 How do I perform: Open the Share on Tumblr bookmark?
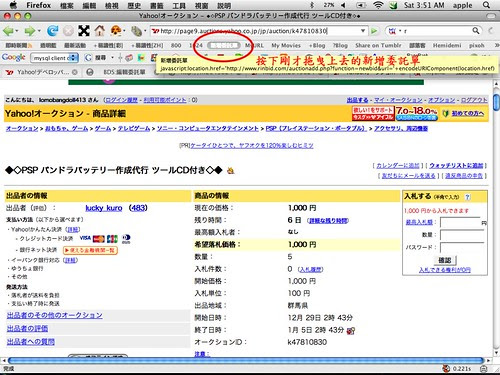click(378, 45)
